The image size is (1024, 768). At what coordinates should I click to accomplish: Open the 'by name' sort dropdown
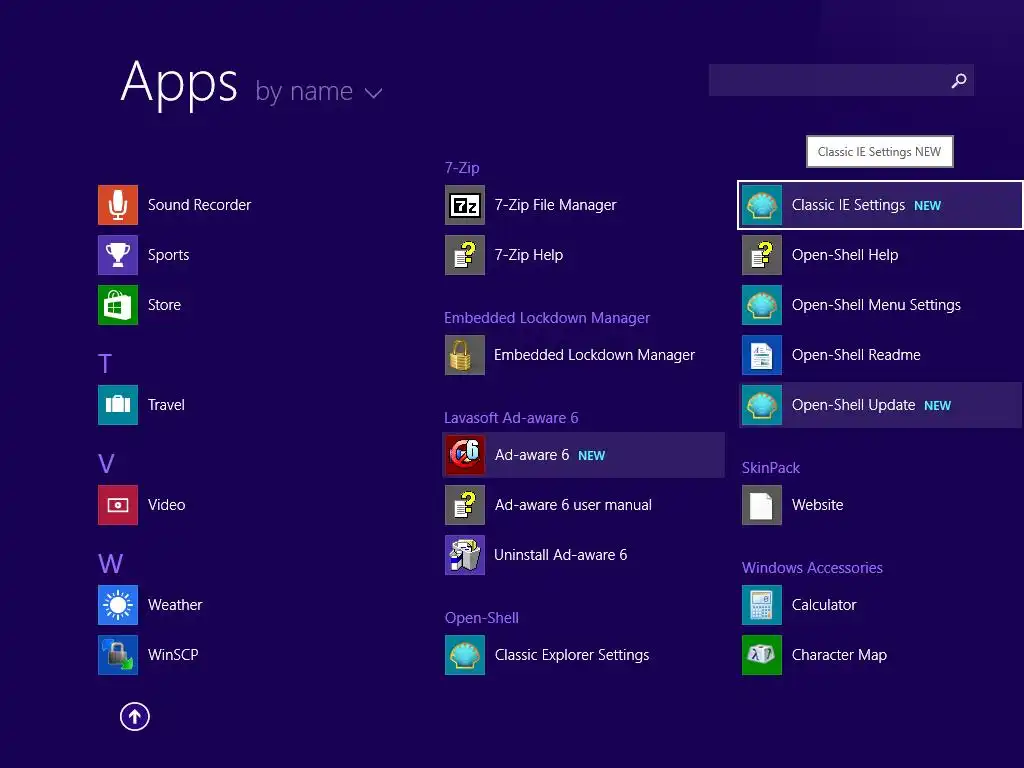(x=319, y=91)
